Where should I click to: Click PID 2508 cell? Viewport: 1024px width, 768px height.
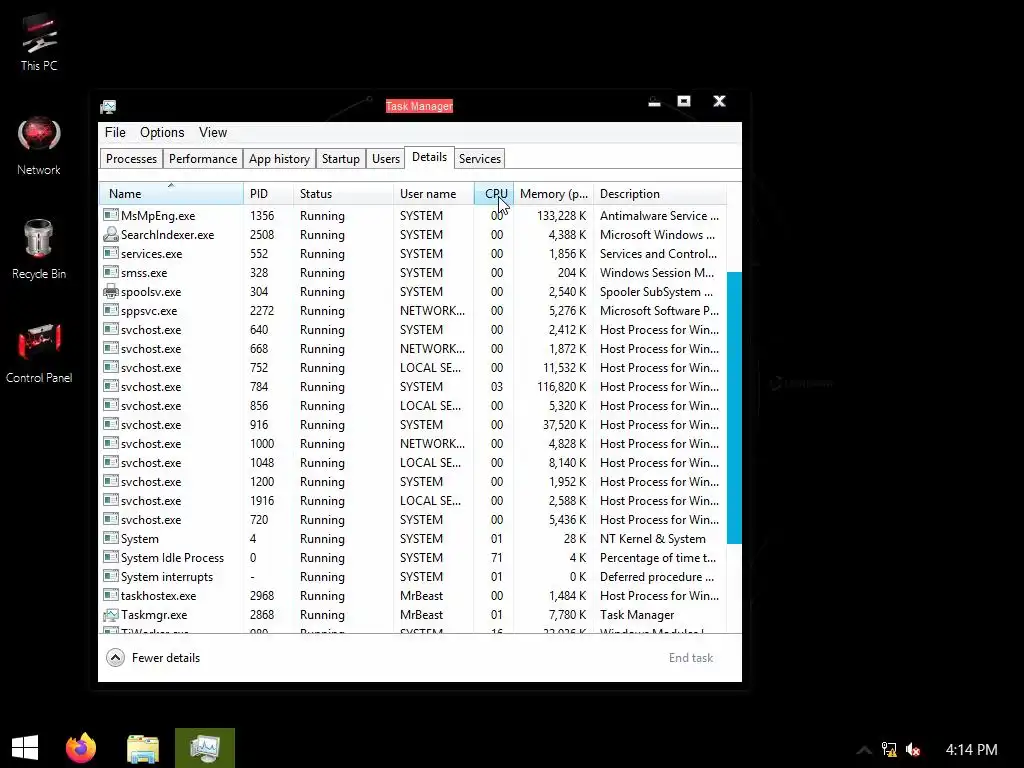click(262, 234)
